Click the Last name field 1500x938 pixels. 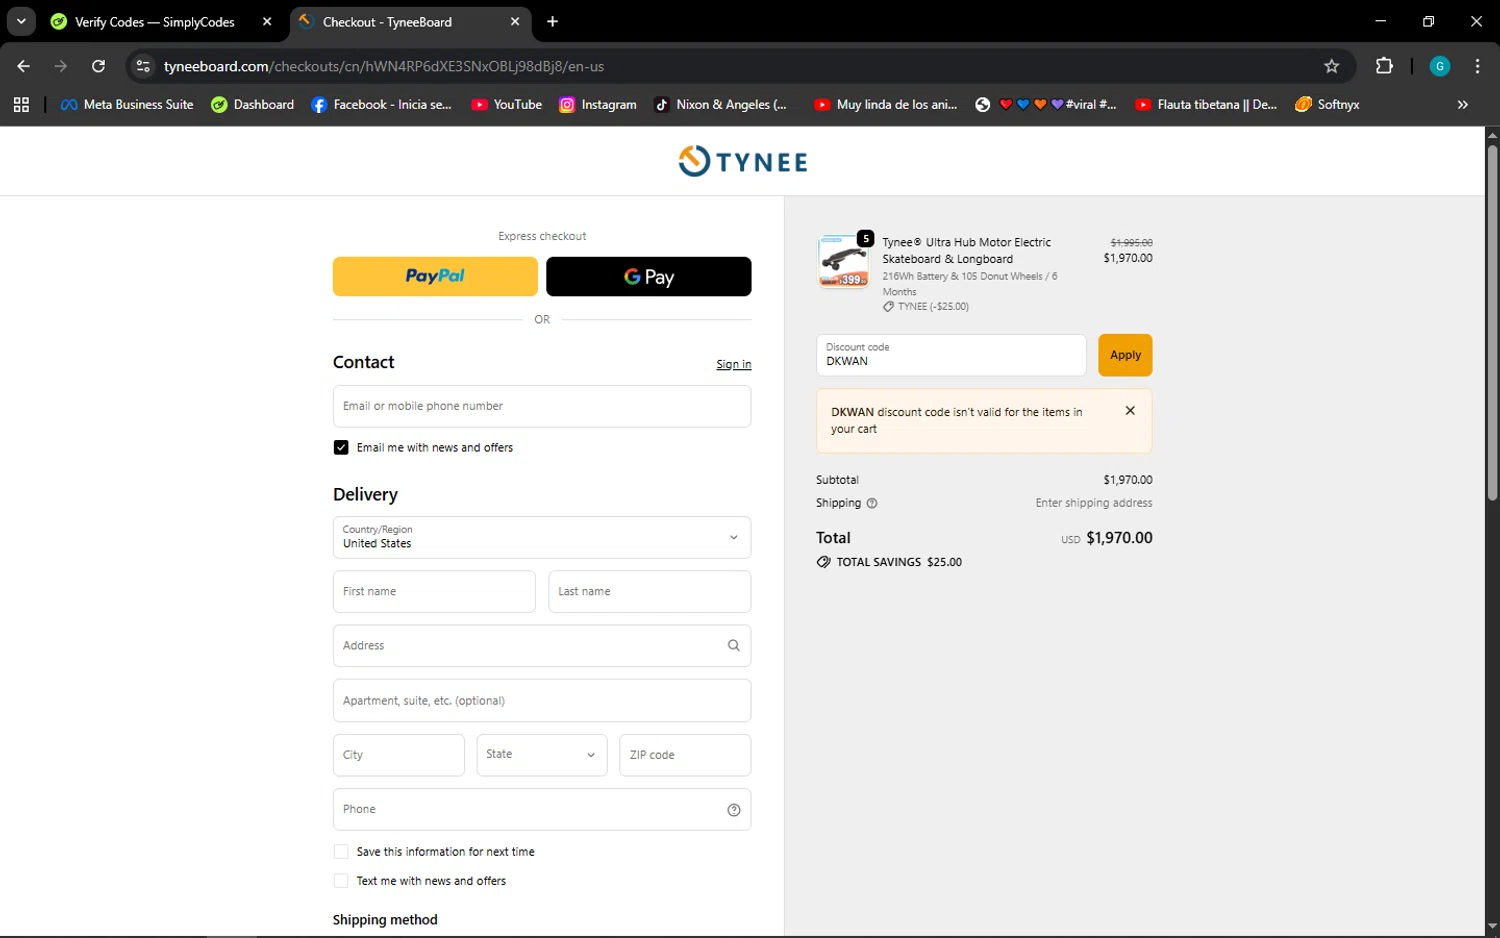coord(650,591)
